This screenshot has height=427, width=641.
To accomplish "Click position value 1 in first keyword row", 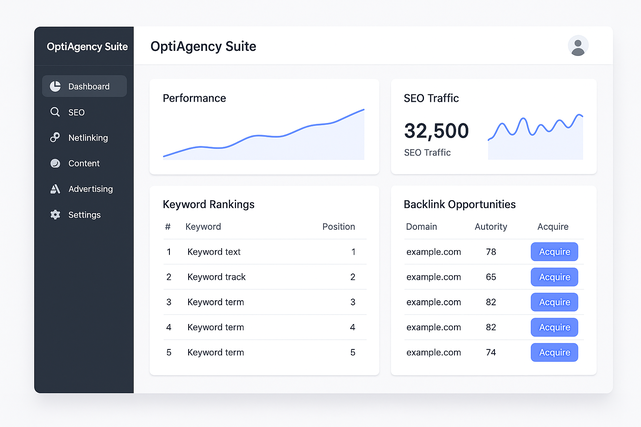I will point(353,252).
